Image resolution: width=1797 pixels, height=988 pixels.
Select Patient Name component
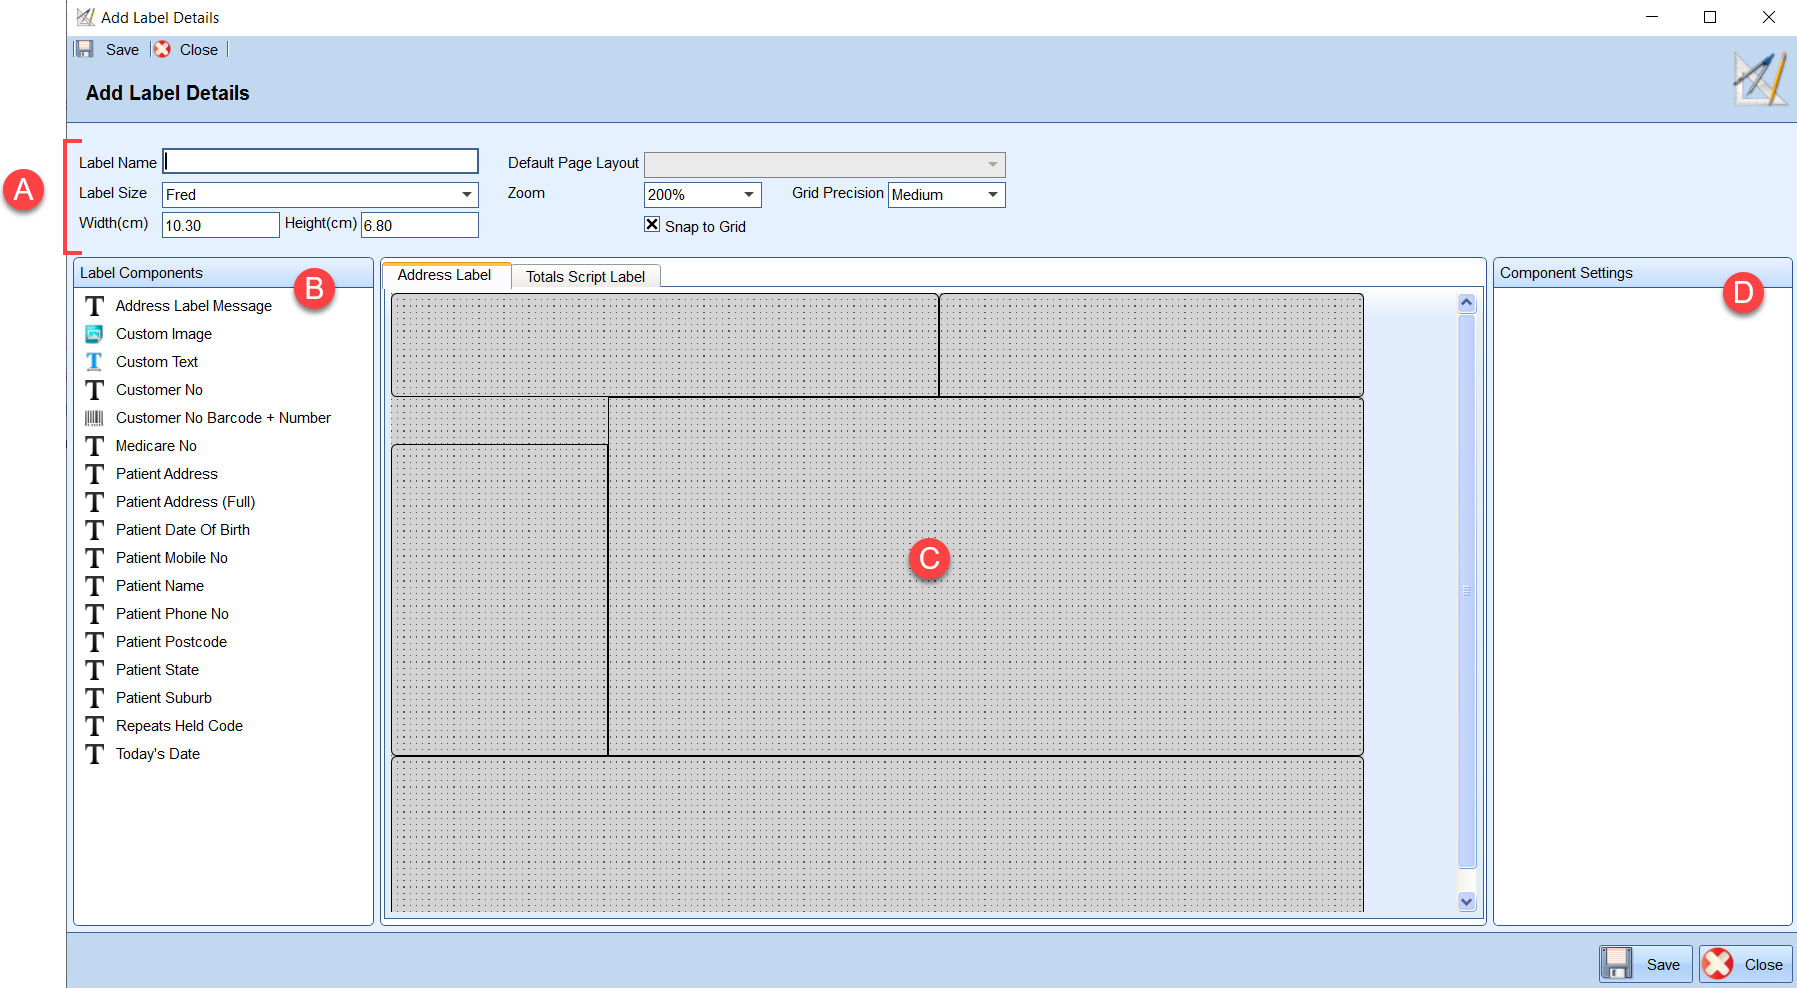[160, 586]
